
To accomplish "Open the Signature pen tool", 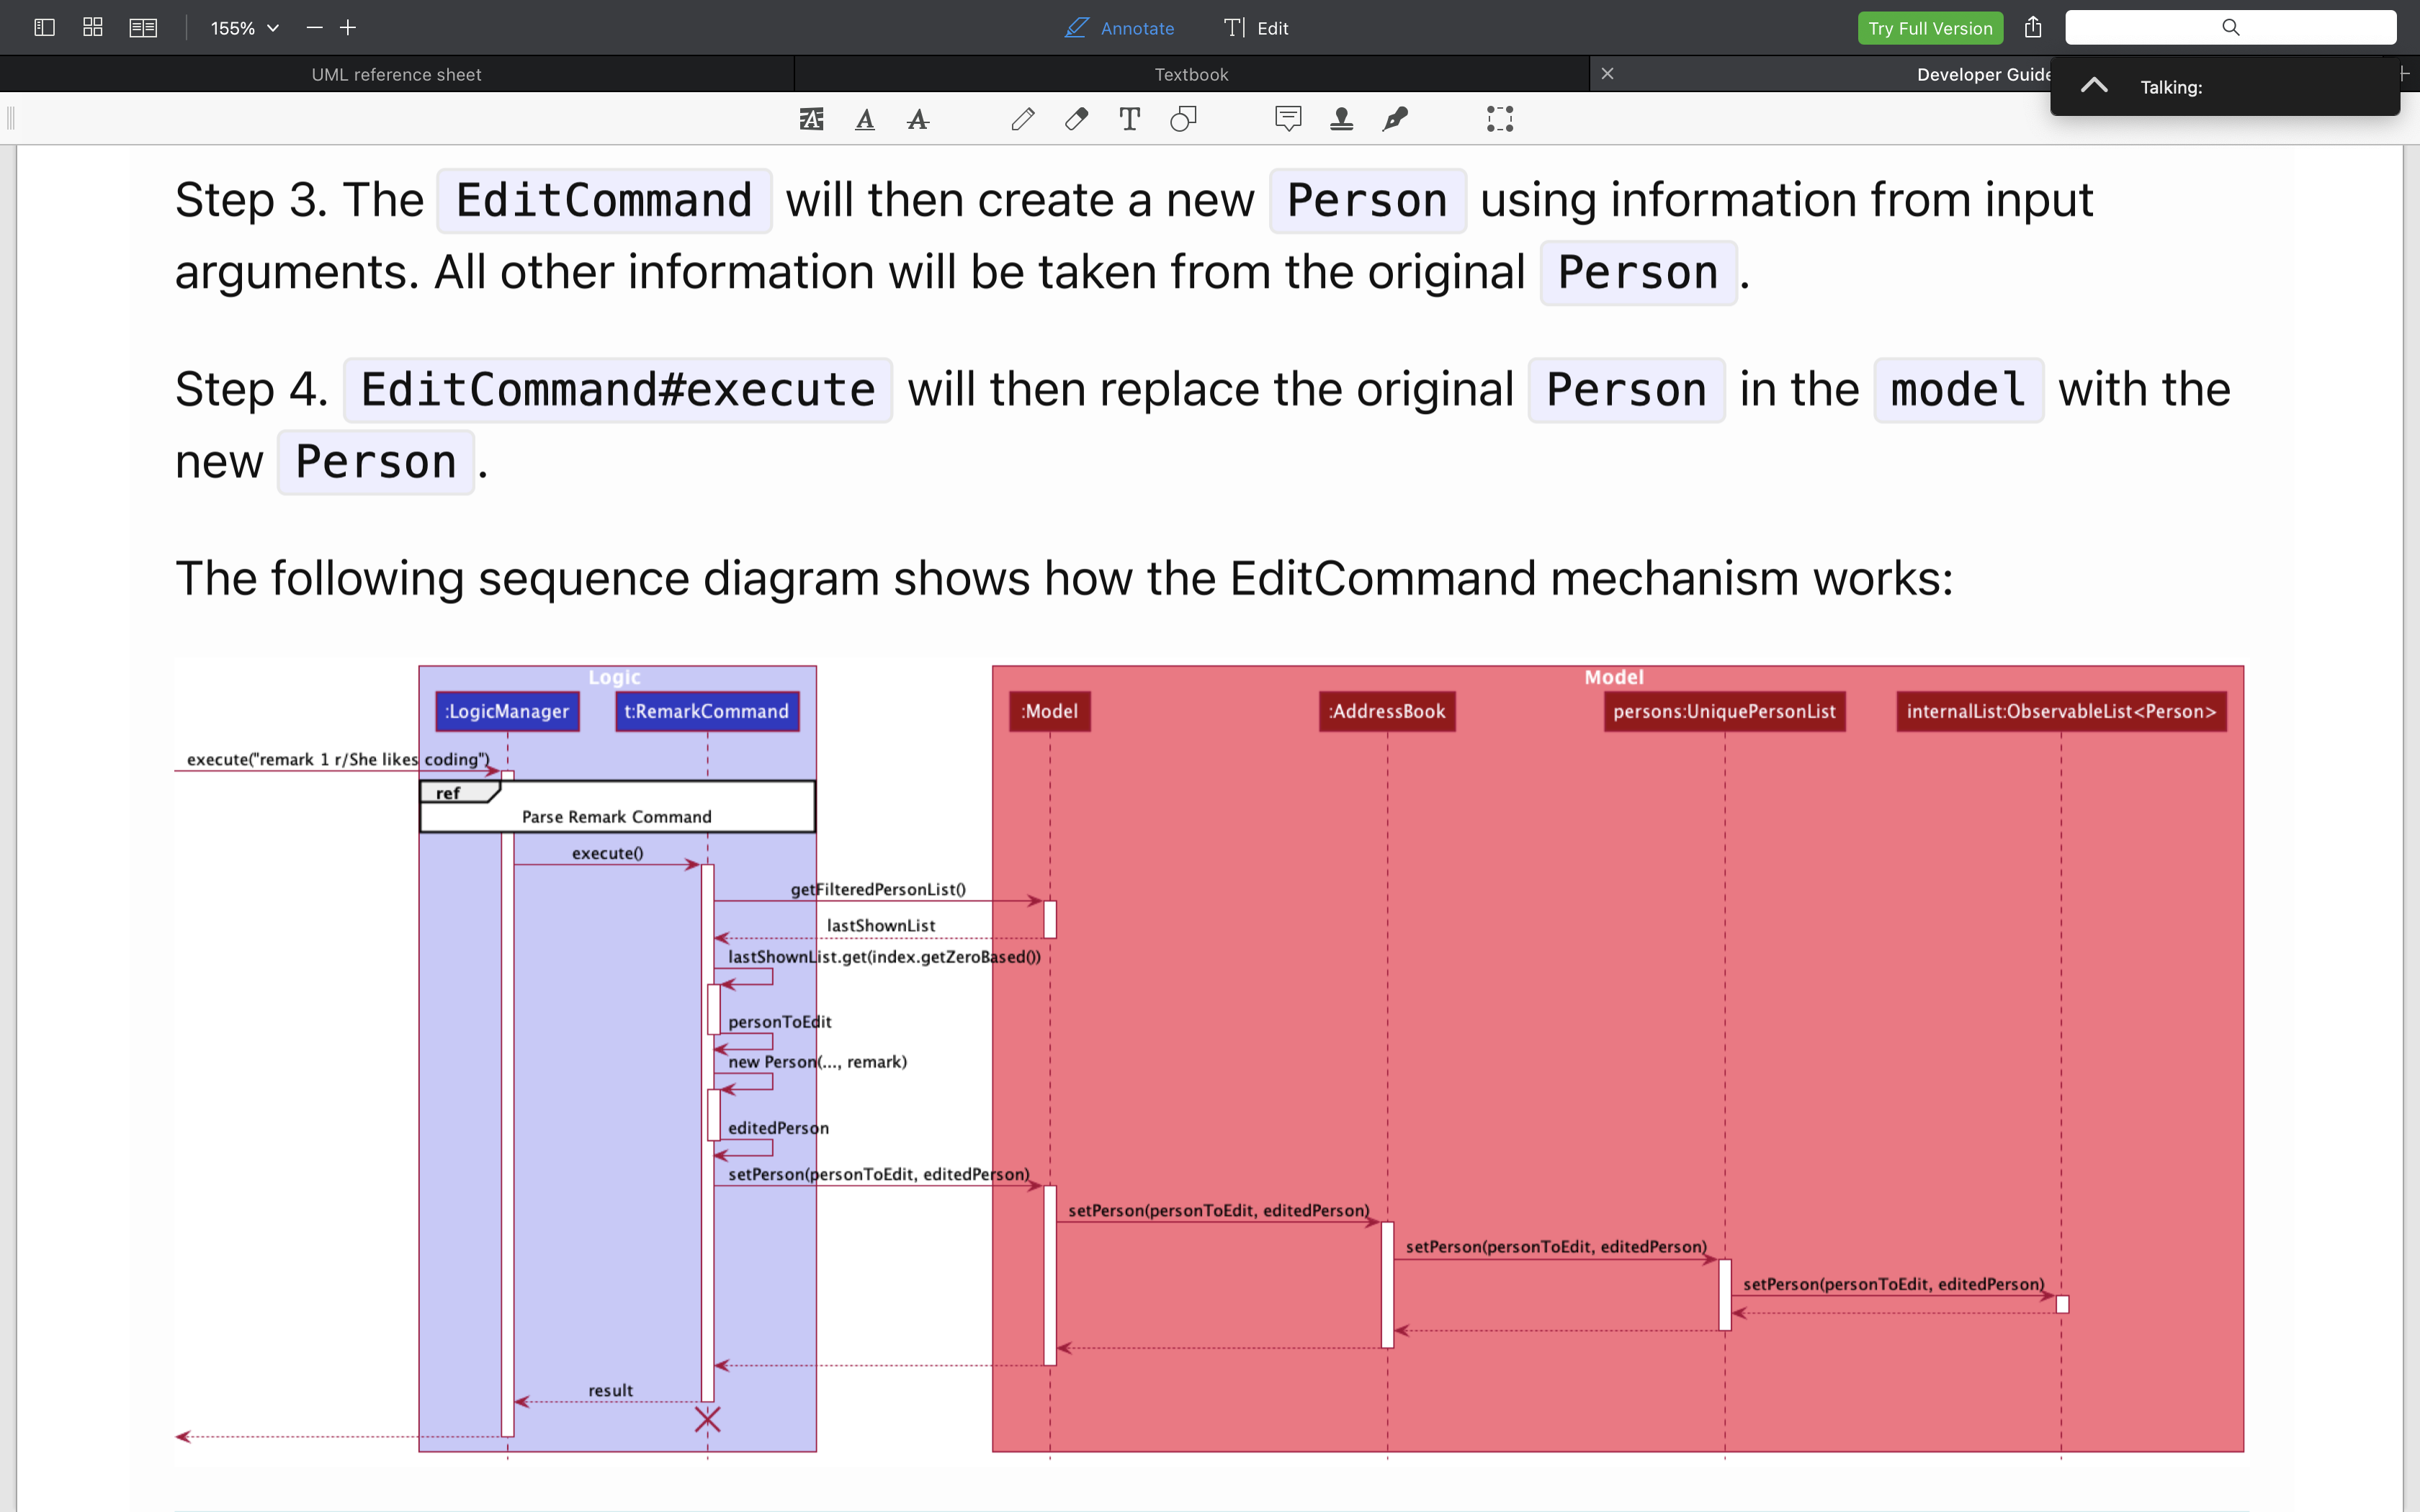I will [1395, 120].
